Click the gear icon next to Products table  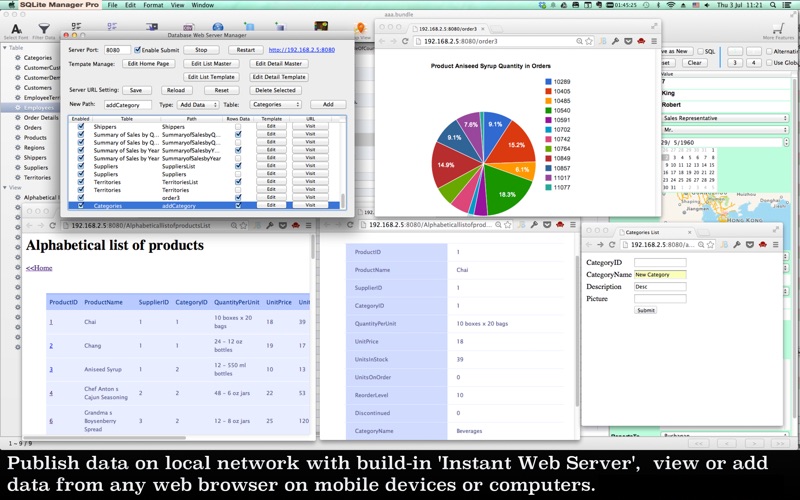click(18, 137)
